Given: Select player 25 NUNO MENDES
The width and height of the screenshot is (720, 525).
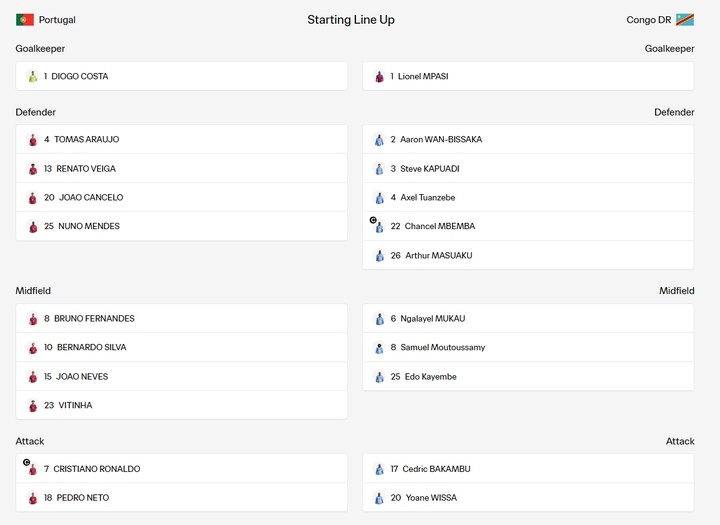Looking at the screenshot, I should 181,226.
